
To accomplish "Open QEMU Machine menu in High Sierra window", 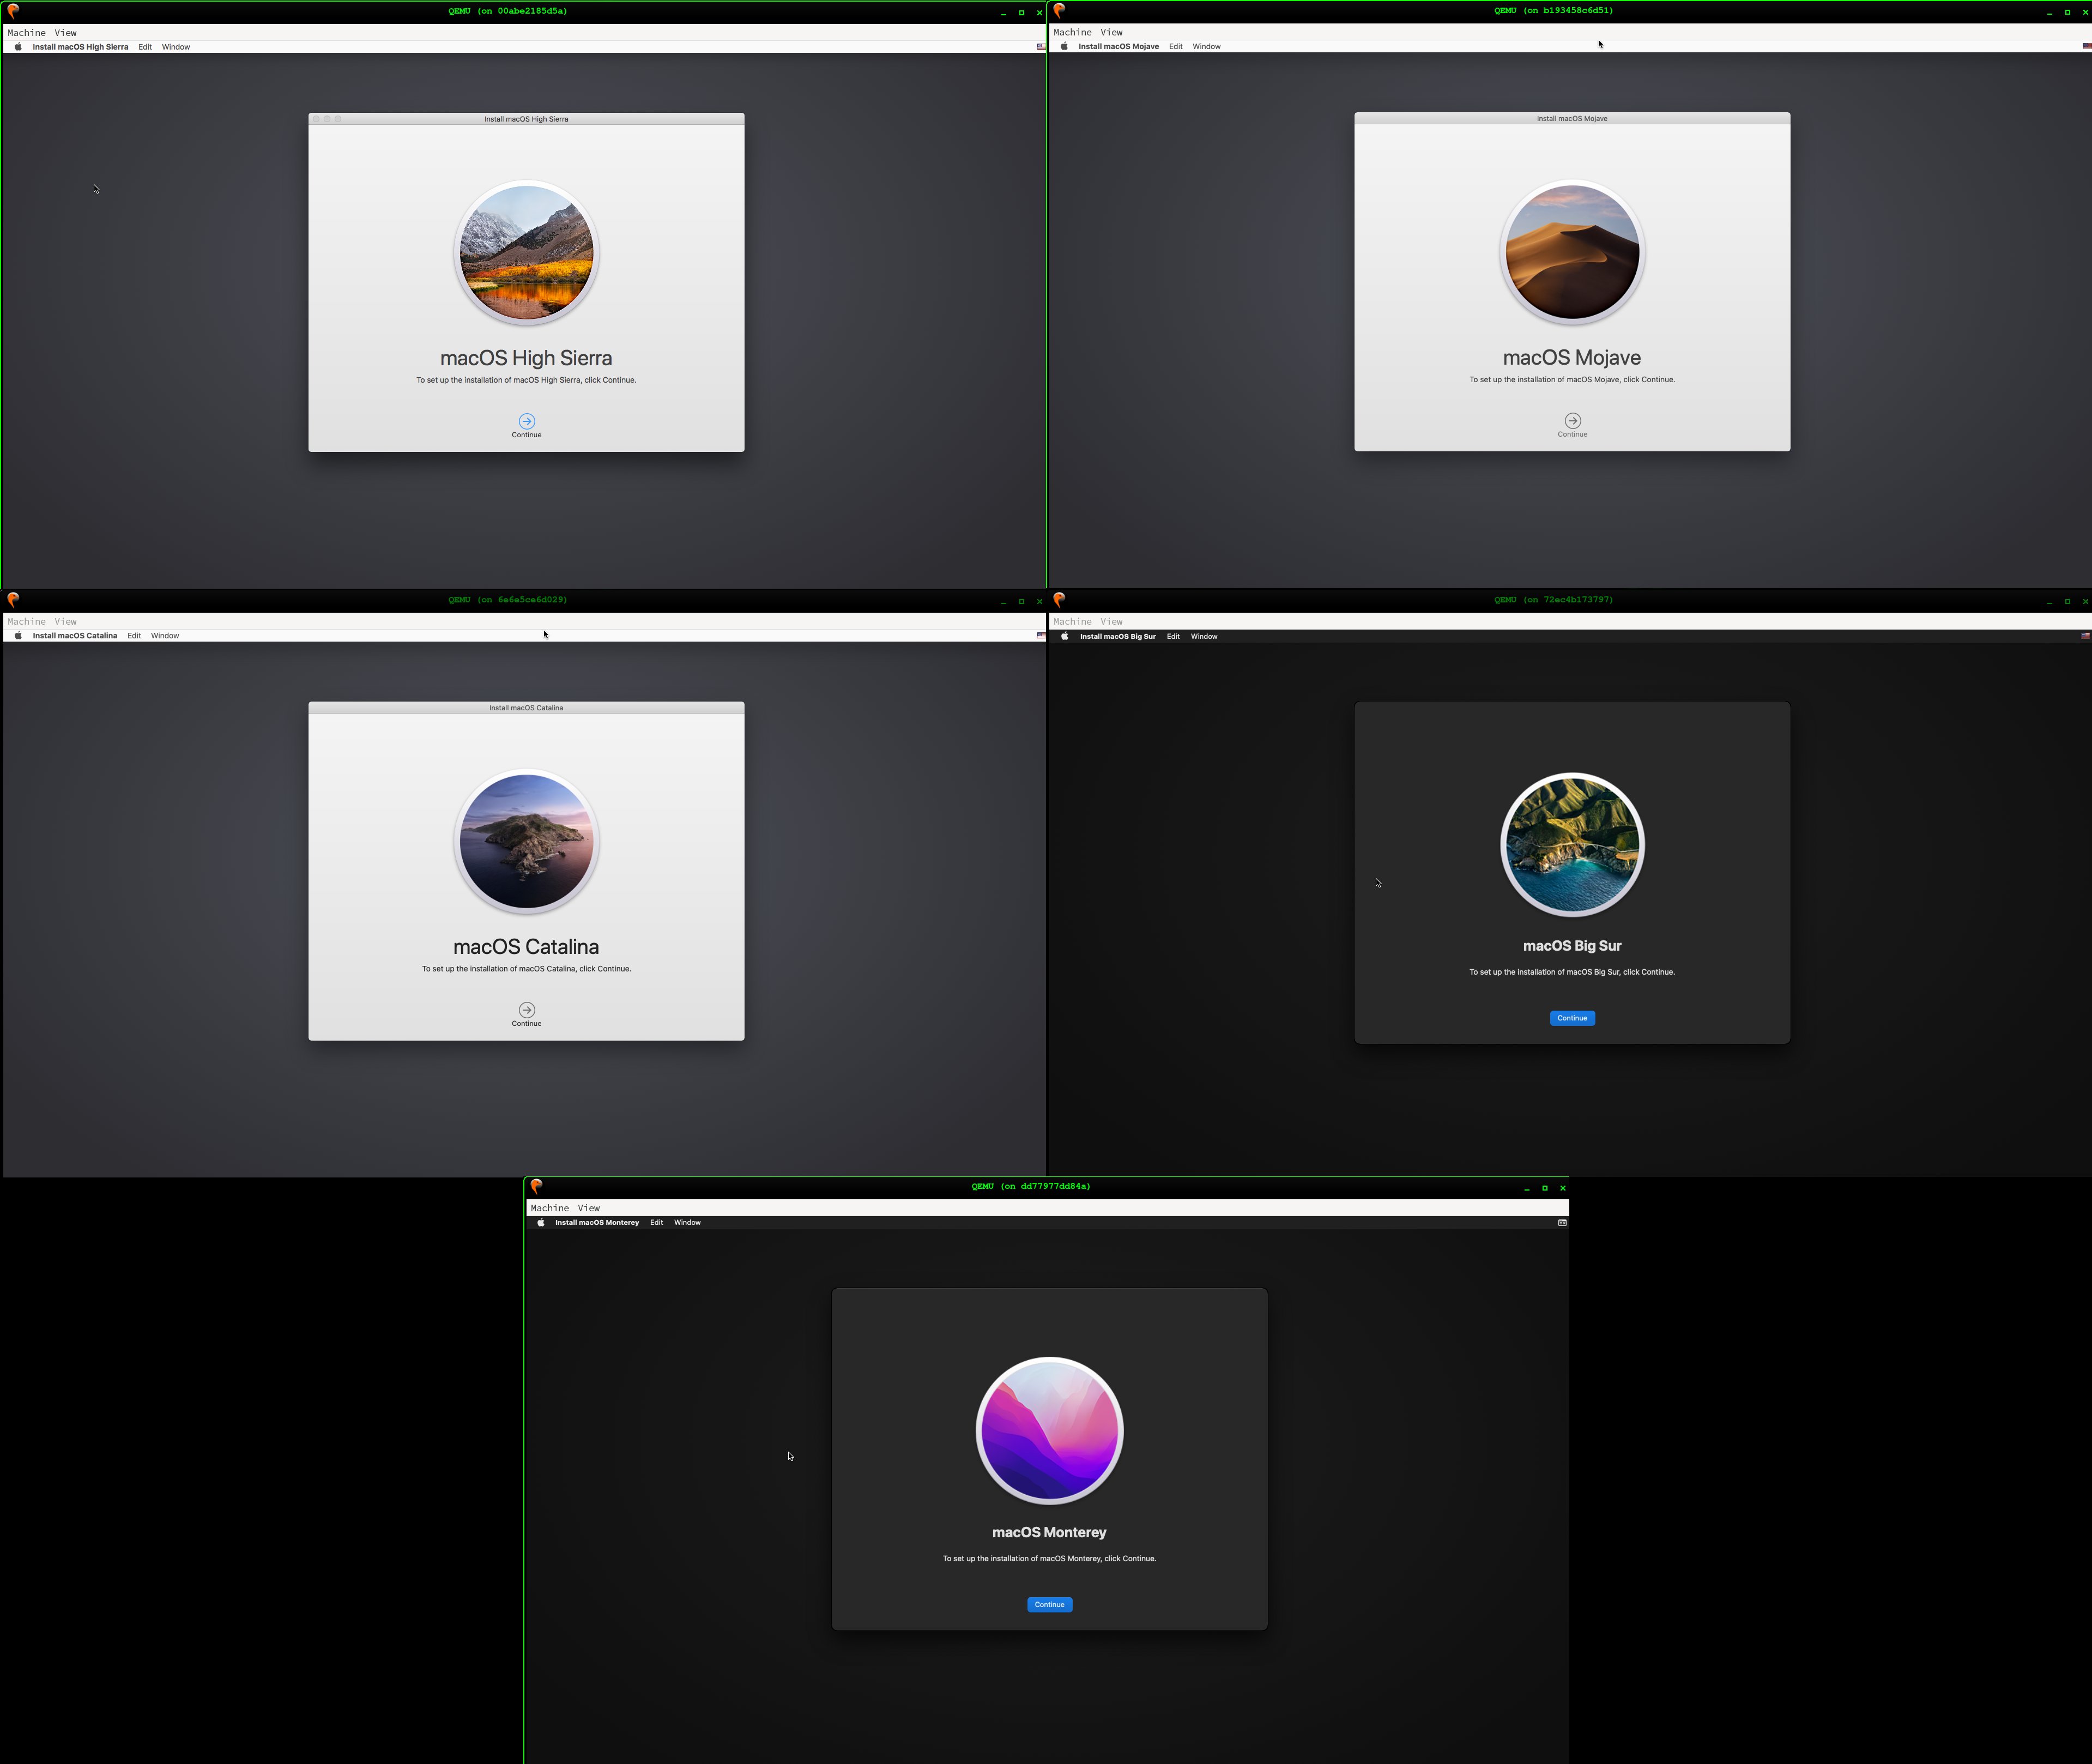I will coord(27,33).
